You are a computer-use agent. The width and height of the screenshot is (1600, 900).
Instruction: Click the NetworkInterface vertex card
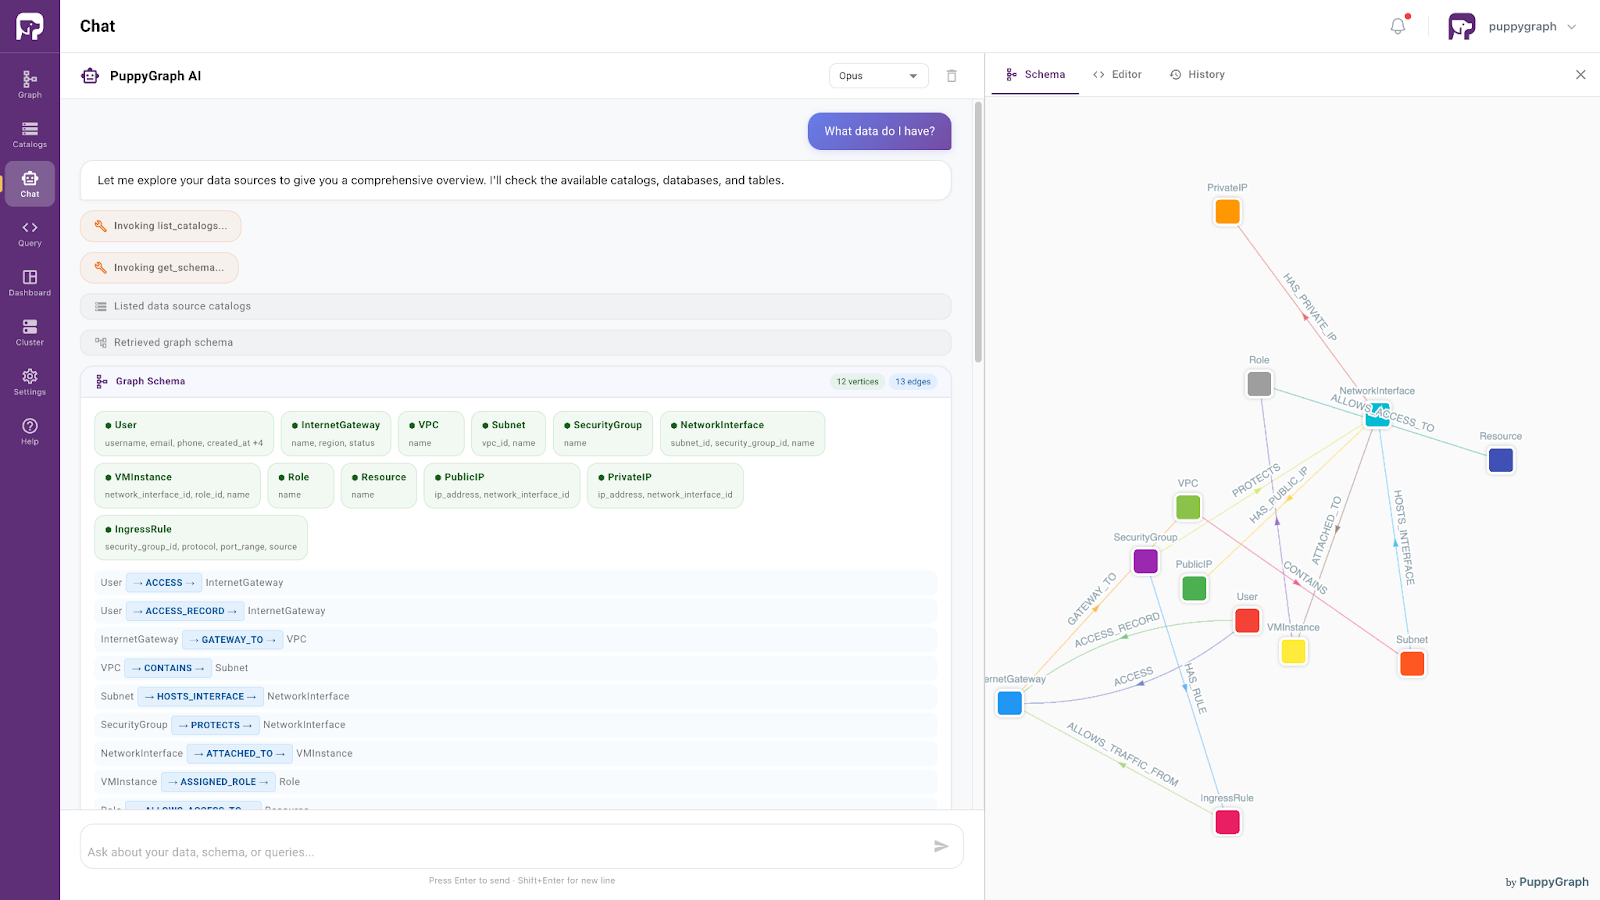[x=743, y=433]
